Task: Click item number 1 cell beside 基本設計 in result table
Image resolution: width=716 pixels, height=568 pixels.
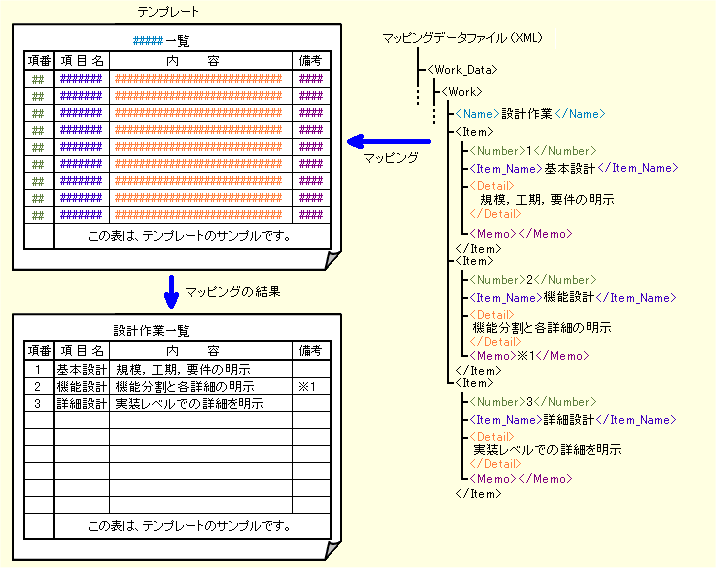Action: [39, 369]
